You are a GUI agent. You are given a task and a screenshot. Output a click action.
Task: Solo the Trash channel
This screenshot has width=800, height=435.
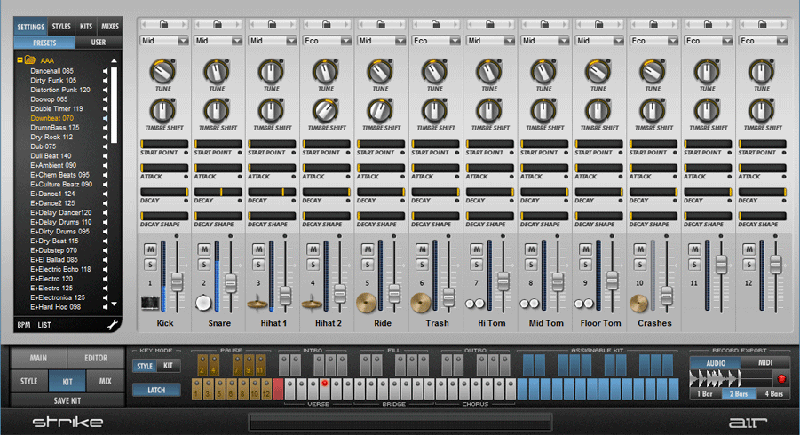point(422,264)
